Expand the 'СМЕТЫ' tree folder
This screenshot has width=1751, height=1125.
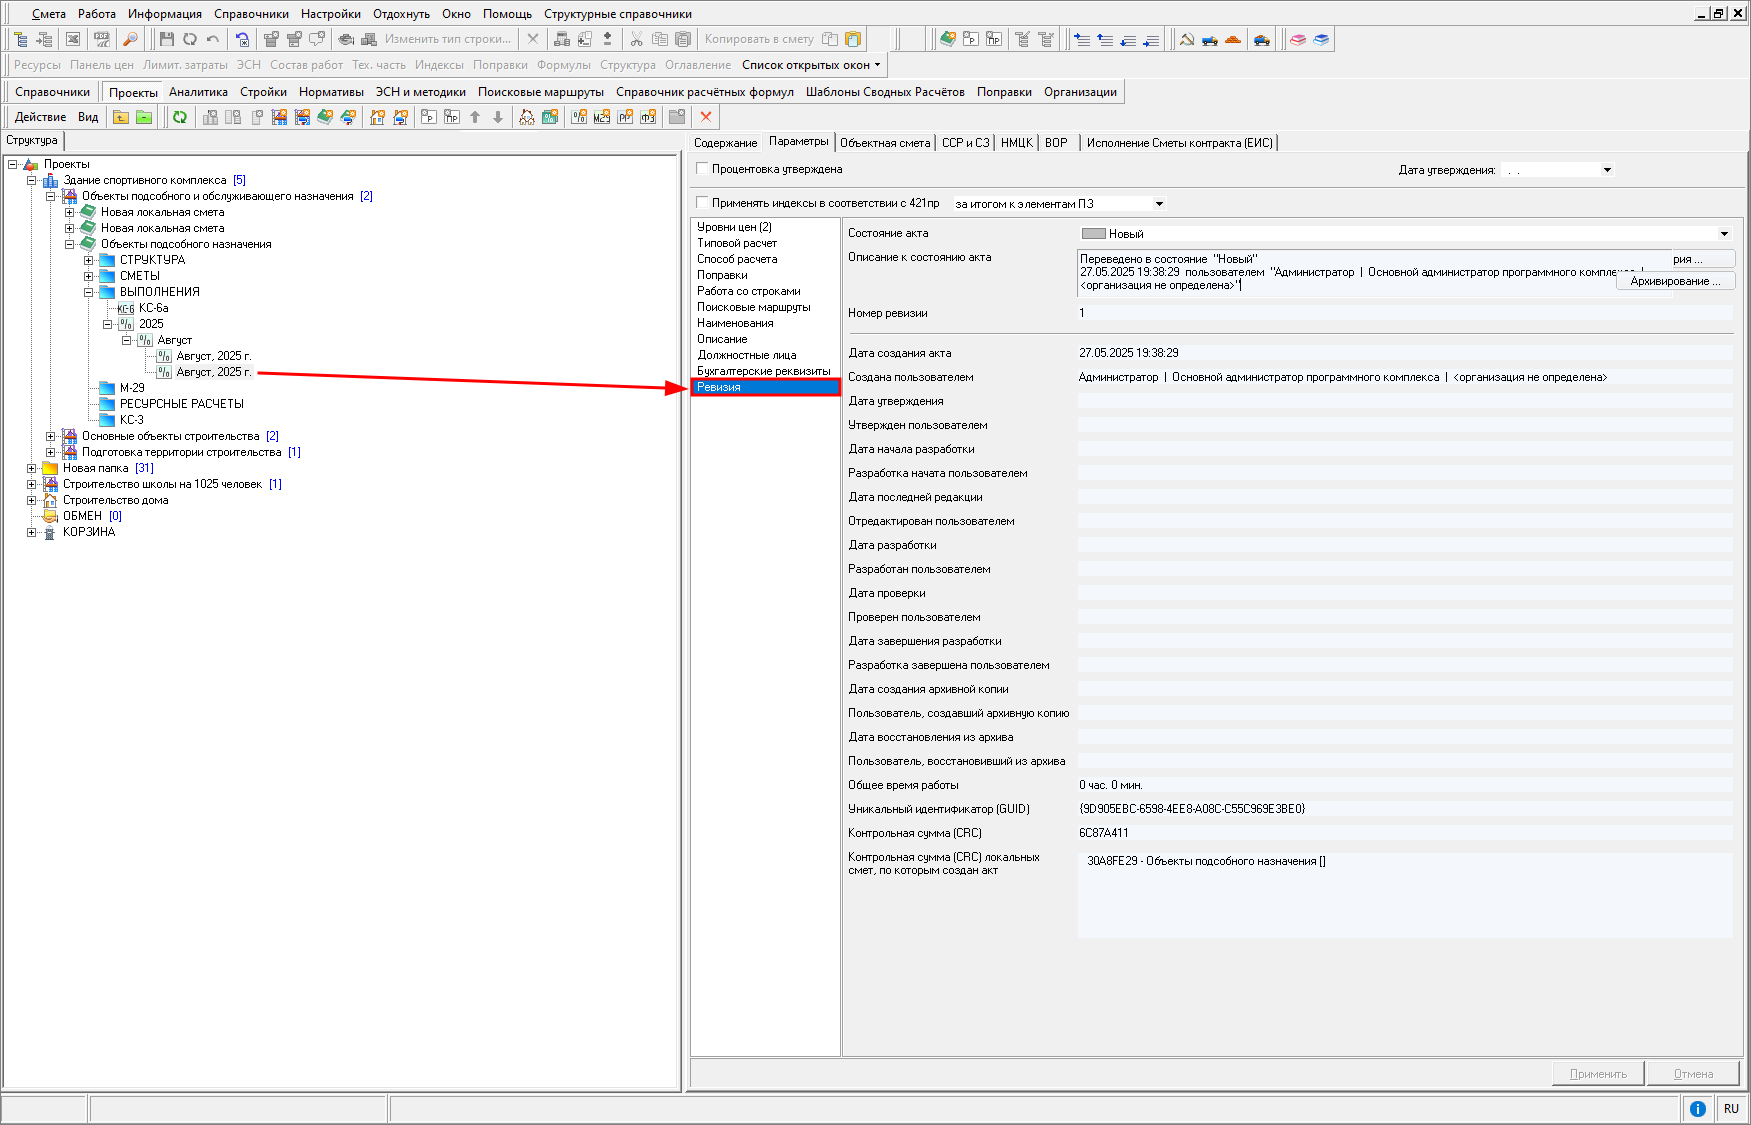click(89, 276)
